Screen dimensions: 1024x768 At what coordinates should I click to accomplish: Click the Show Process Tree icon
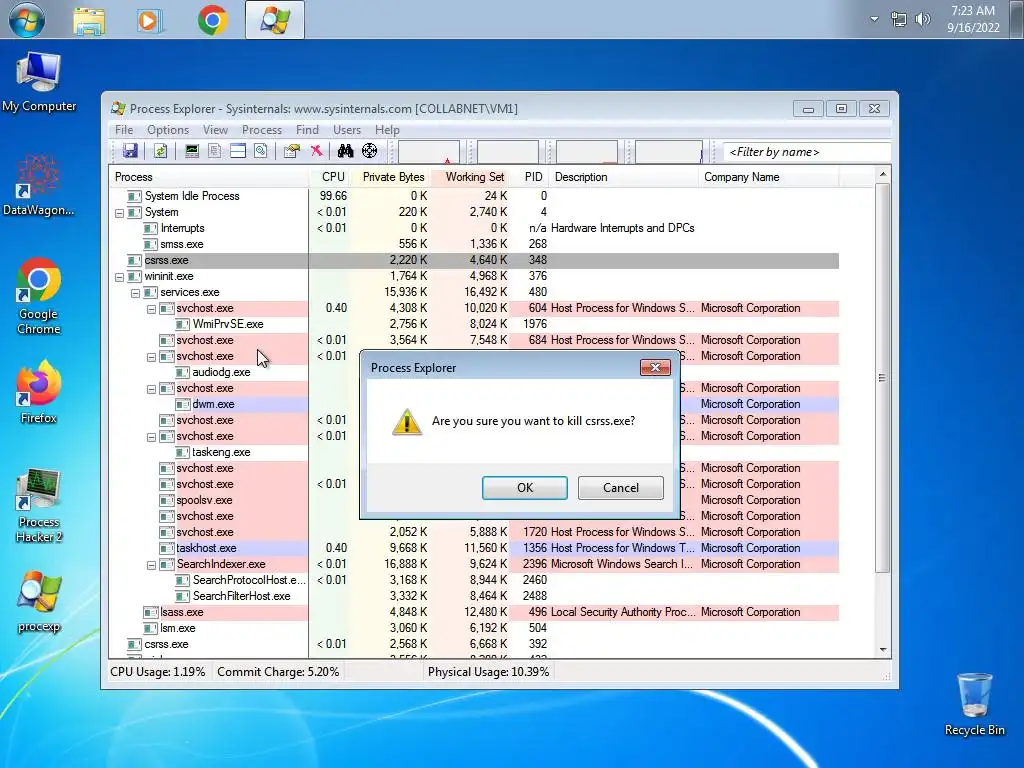pos(214,152)
